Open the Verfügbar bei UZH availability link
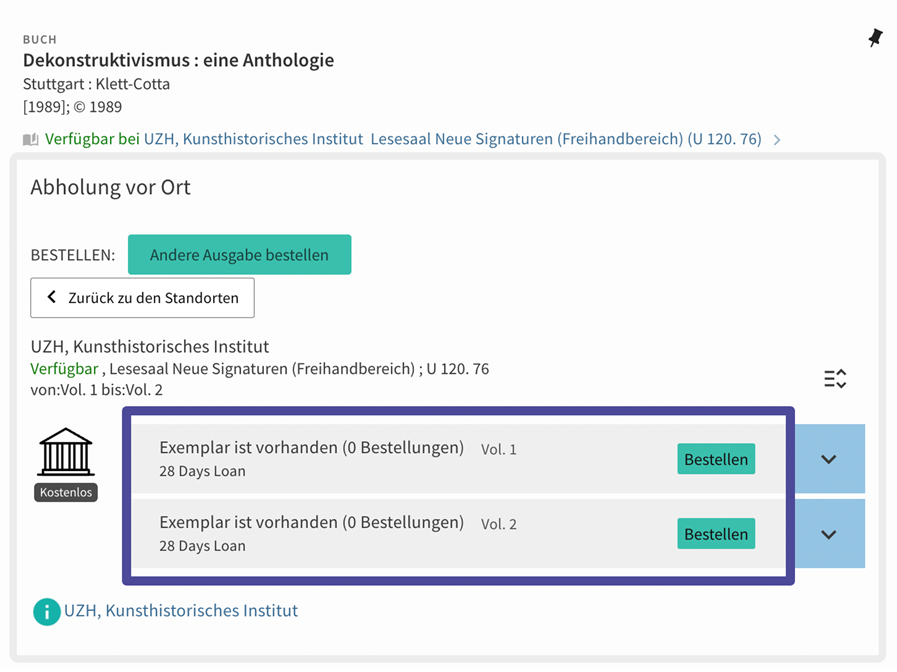897x672 pixels. 400,140
